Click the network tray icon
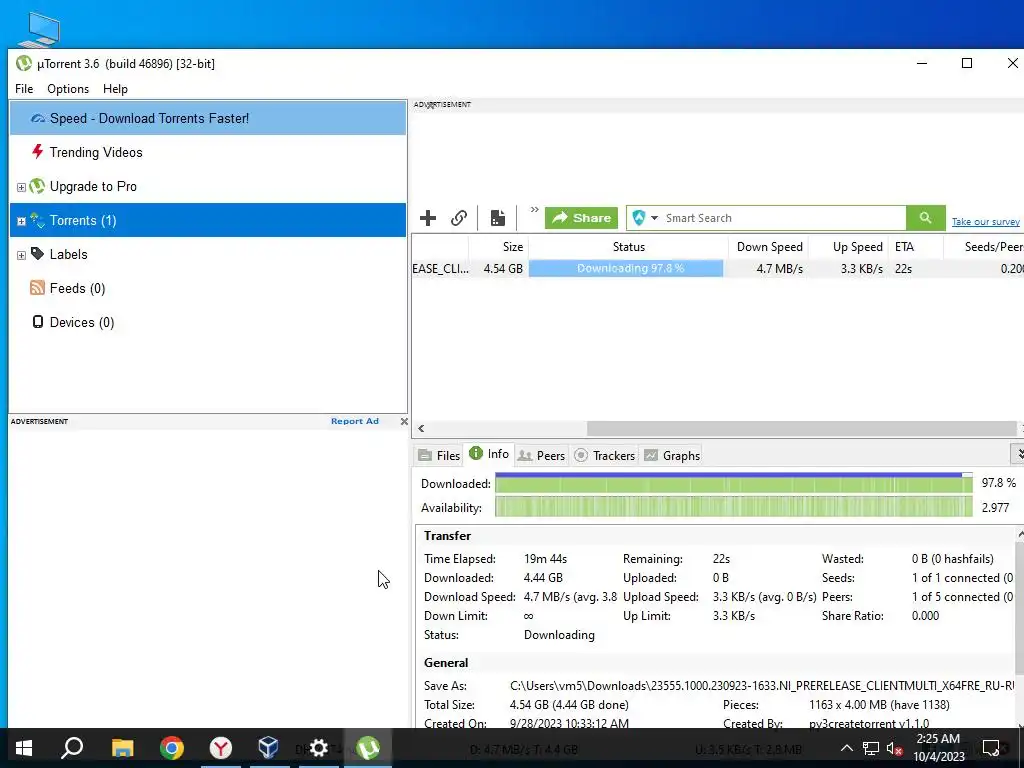This screenshot has height=768, width=1024. pos(871,748)
